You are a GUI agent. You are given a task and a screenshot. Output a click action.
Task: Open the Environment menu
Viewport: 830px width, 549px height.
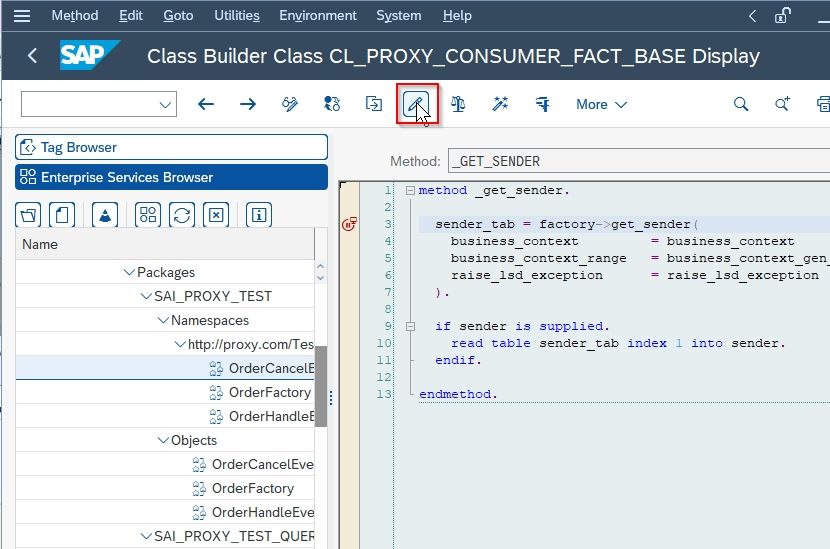tap(318, 16)
